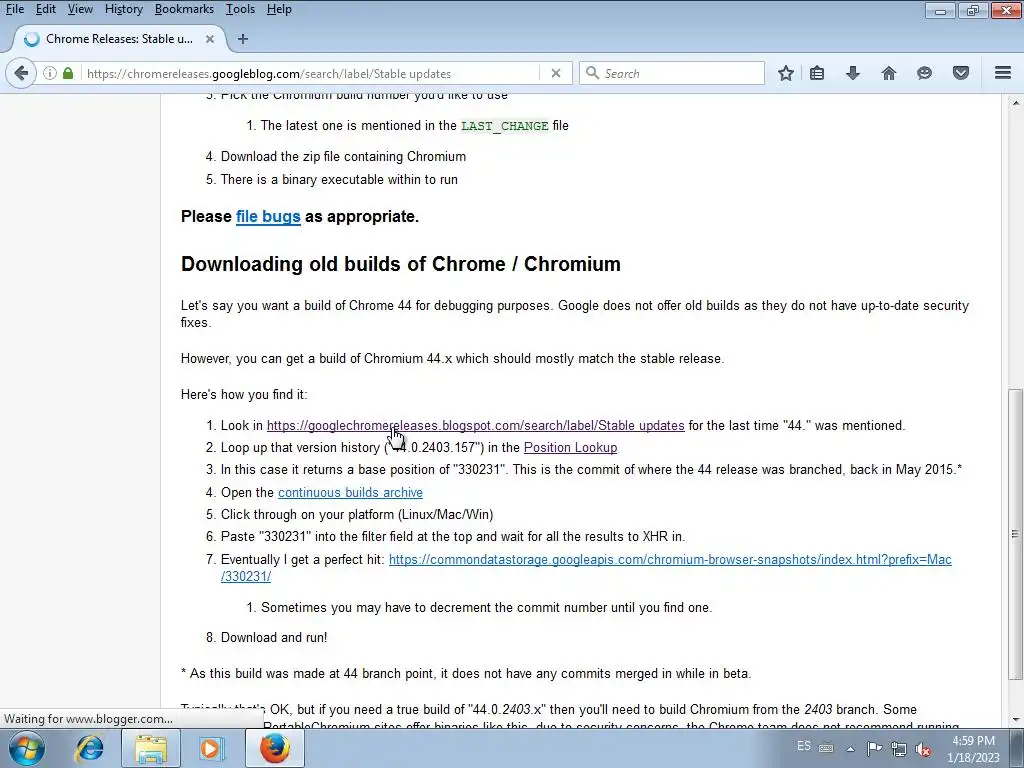Open the Position Lookup link
Viewport: 1024px width, 768px height.
click(570, 447)
